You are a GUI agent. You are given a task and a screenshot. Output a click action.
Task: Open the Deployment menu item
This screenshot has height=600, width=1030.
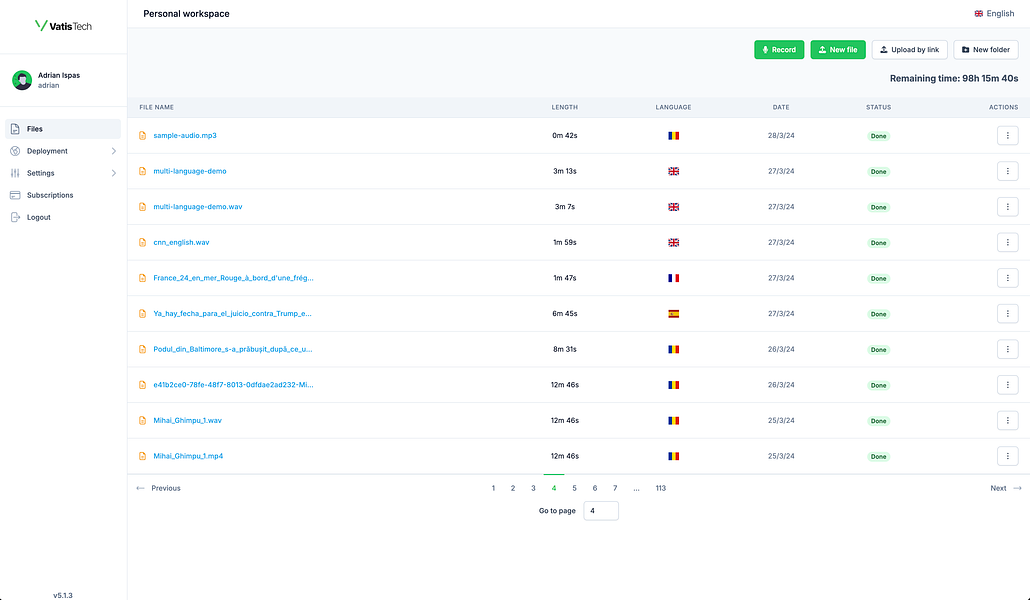63,151
